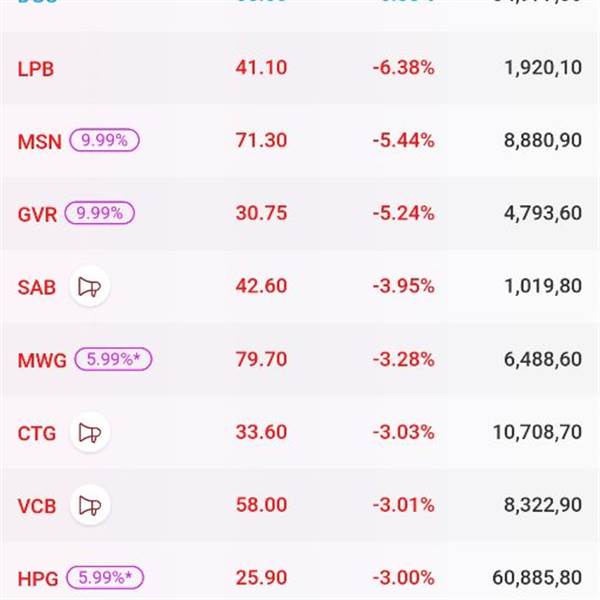This screenshot has height=600, width=600.
Task: Open the VCB stock ticker
Action: (37, 505)
